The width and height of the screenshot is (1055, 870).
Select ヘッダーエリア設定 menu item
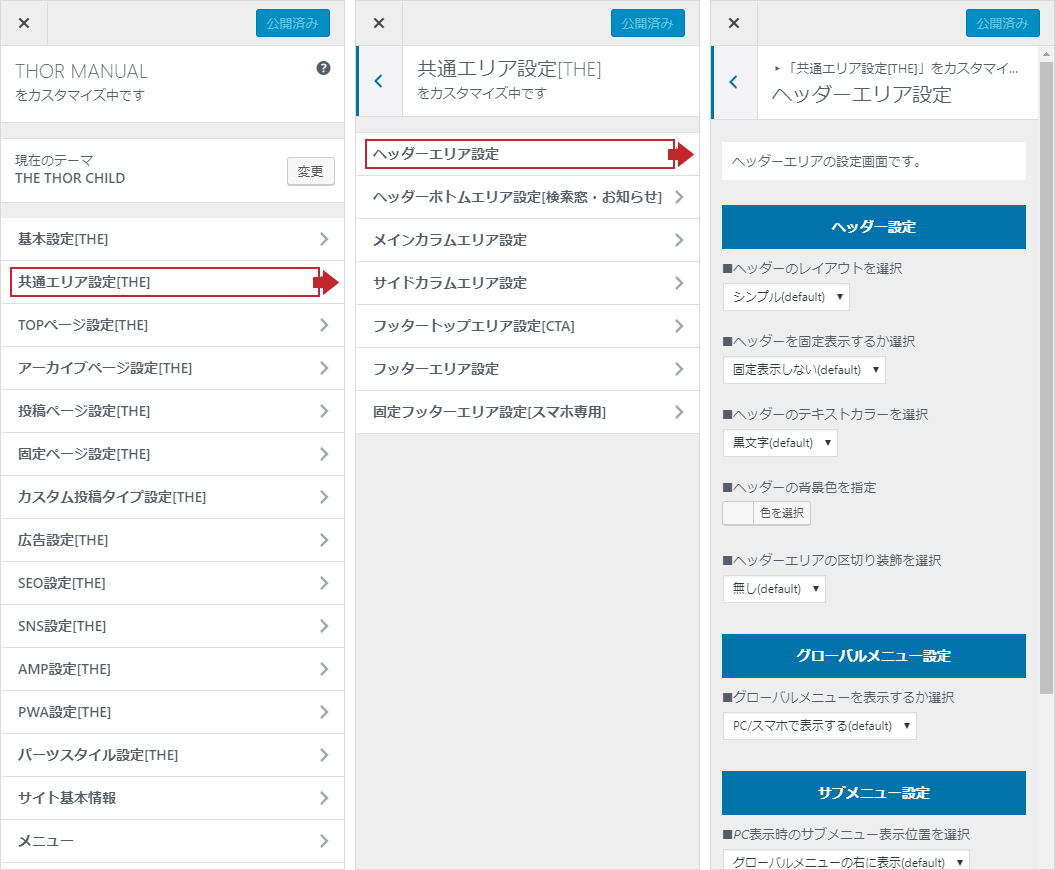pos(520,154)
